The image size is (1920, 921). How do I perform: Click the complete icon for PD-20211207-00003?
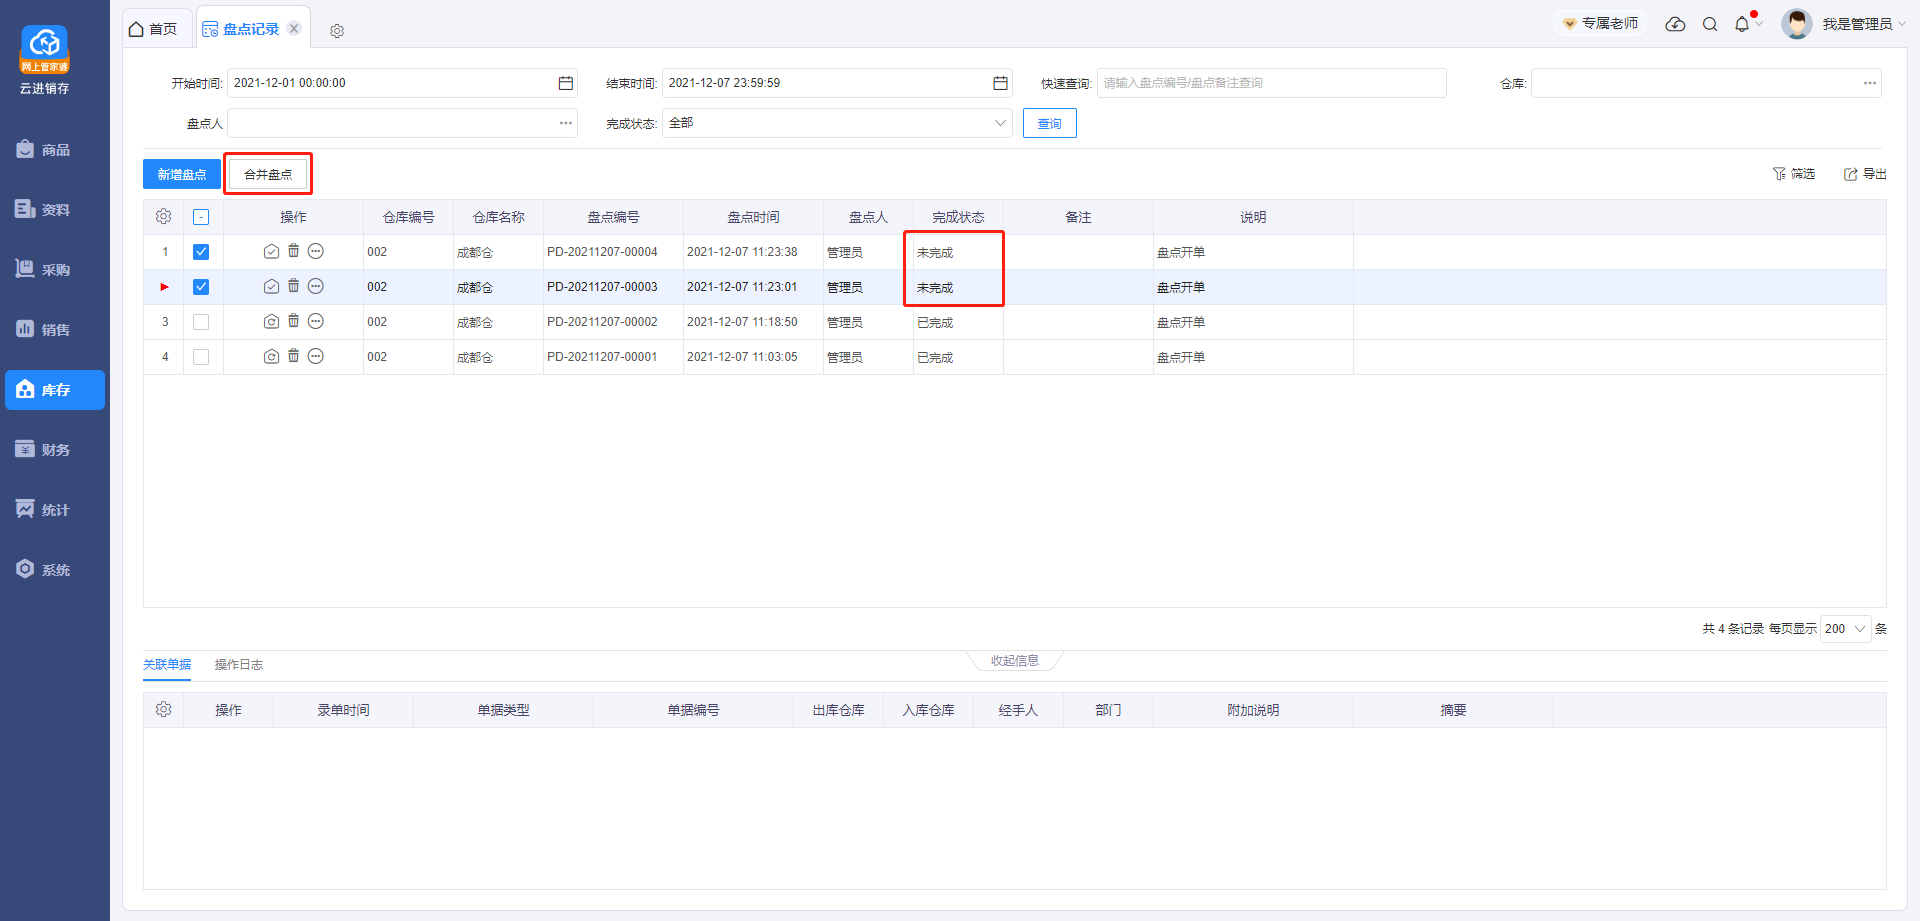tap(271, 287)
